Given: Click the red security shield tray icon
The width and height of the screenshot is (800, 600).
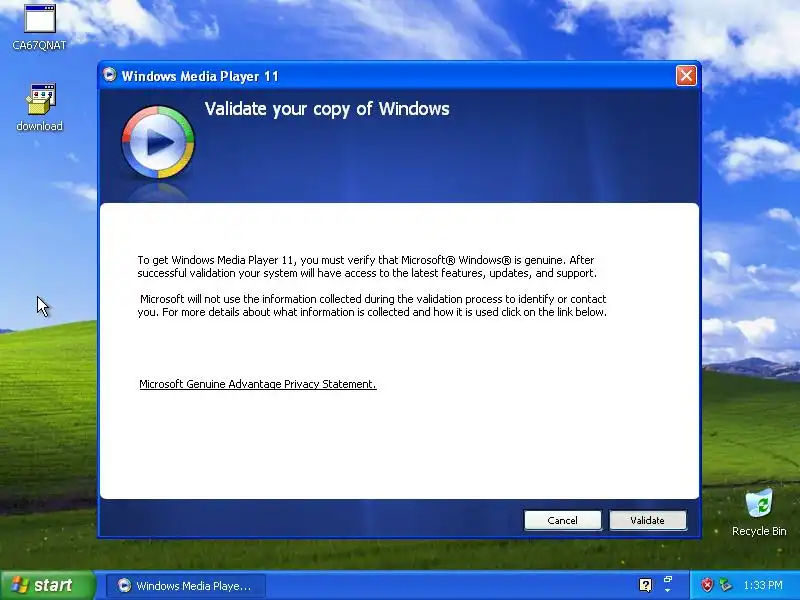Looking at the screenshot, I should pos(707,585).
